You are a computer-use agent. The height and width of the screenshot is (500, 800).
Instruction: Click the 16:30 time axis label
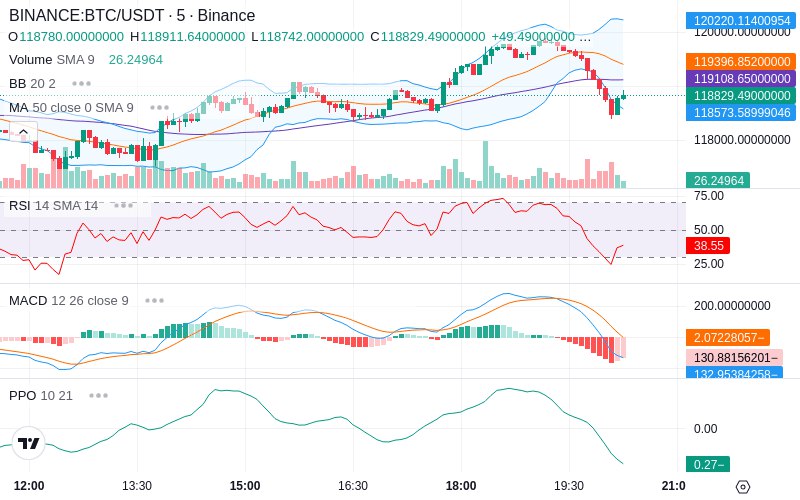tap(353, 486)
